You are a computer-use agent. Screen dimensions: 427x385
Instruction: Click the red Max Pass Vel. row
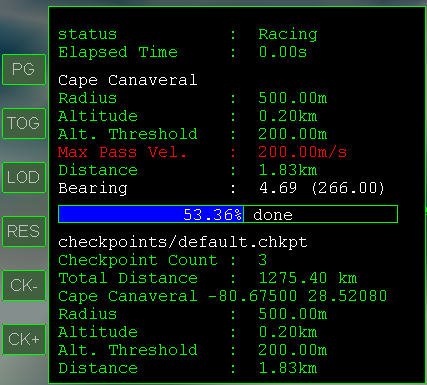202,152
